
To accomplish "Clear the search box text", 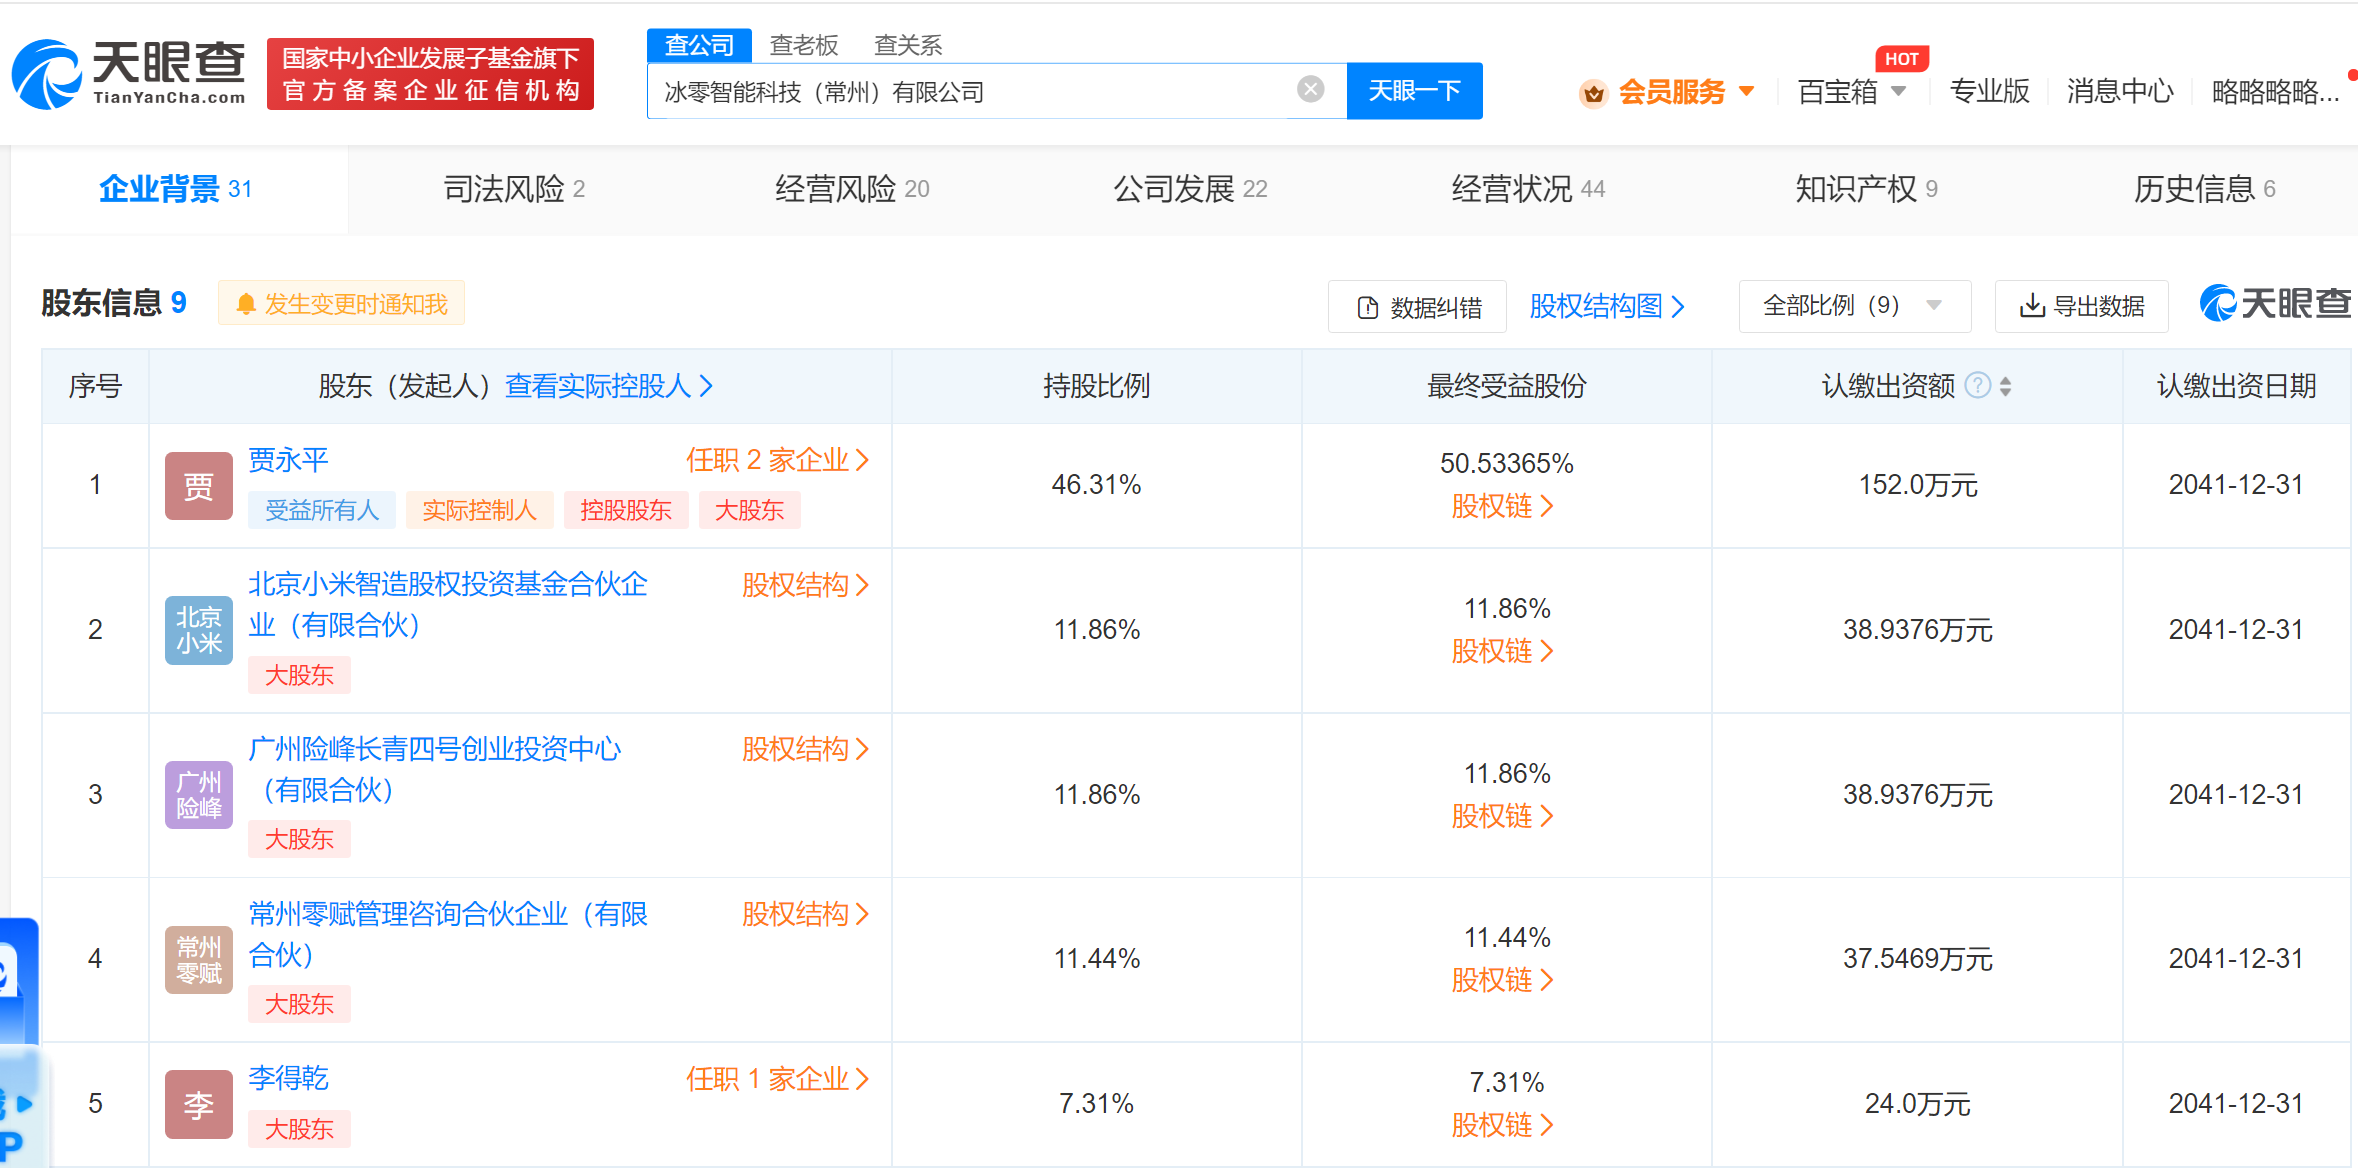I will pyautogui.click(x=1310, y=90).
